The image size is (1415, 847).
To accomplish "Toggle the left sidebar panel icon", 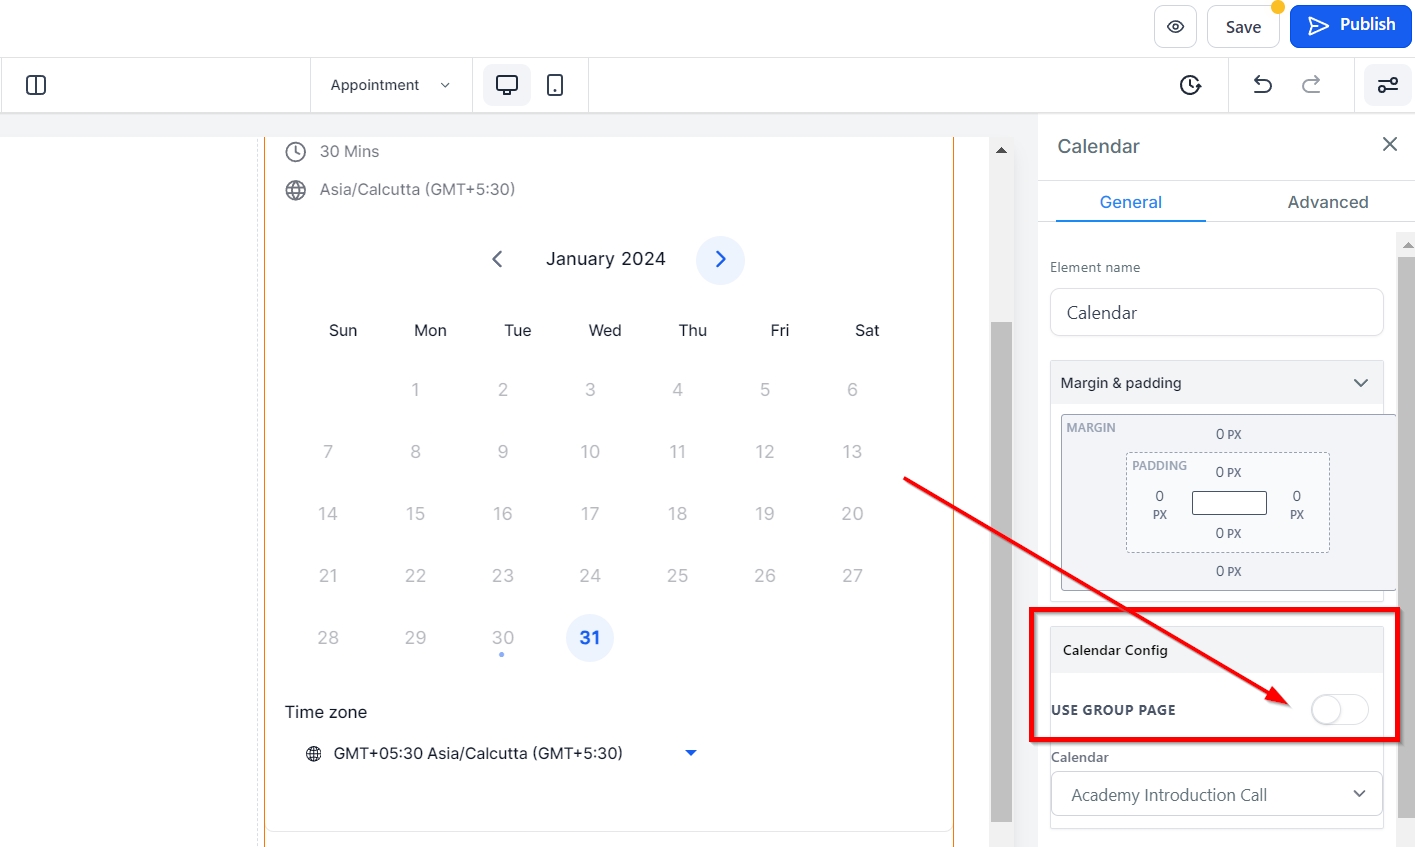I will [36, 85].
